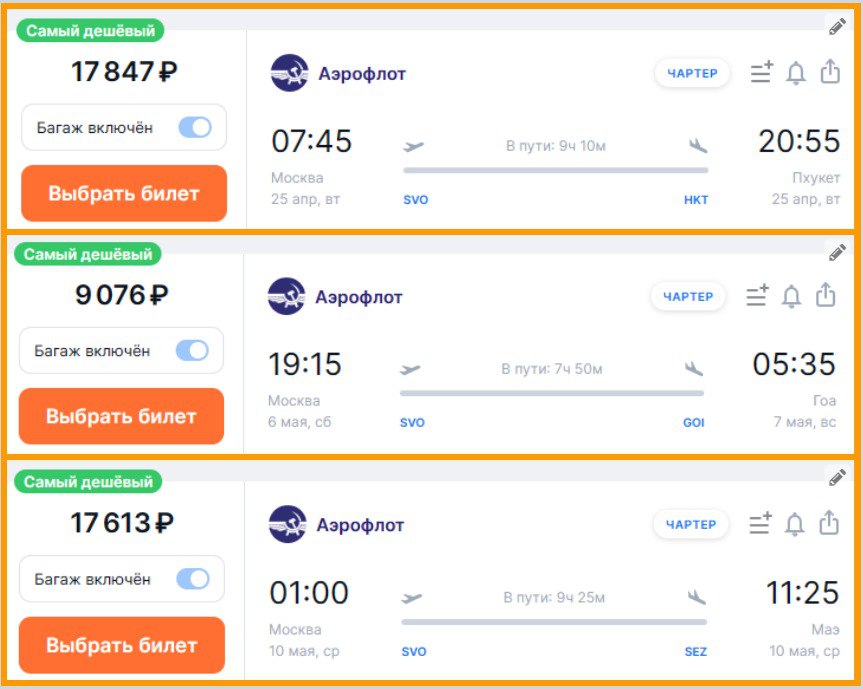Click pencil edit icon on Mahé card

tap(837, 478)
